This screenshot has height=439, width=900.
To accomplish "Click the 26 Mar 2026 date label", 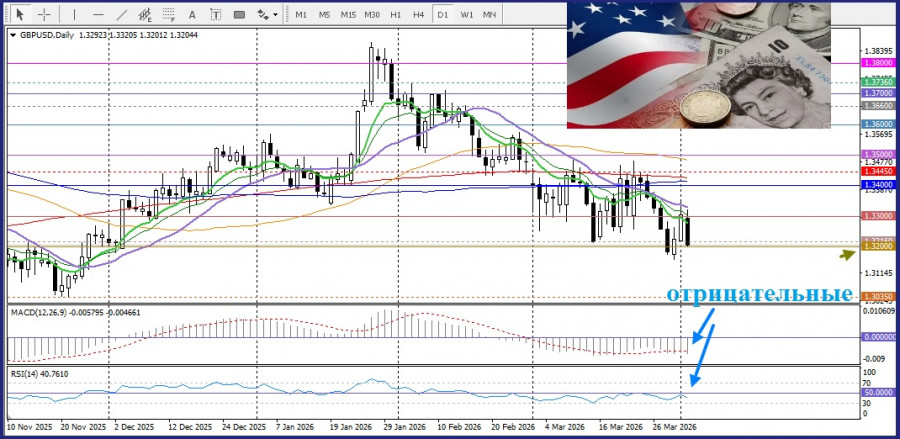I will (674, 428).
